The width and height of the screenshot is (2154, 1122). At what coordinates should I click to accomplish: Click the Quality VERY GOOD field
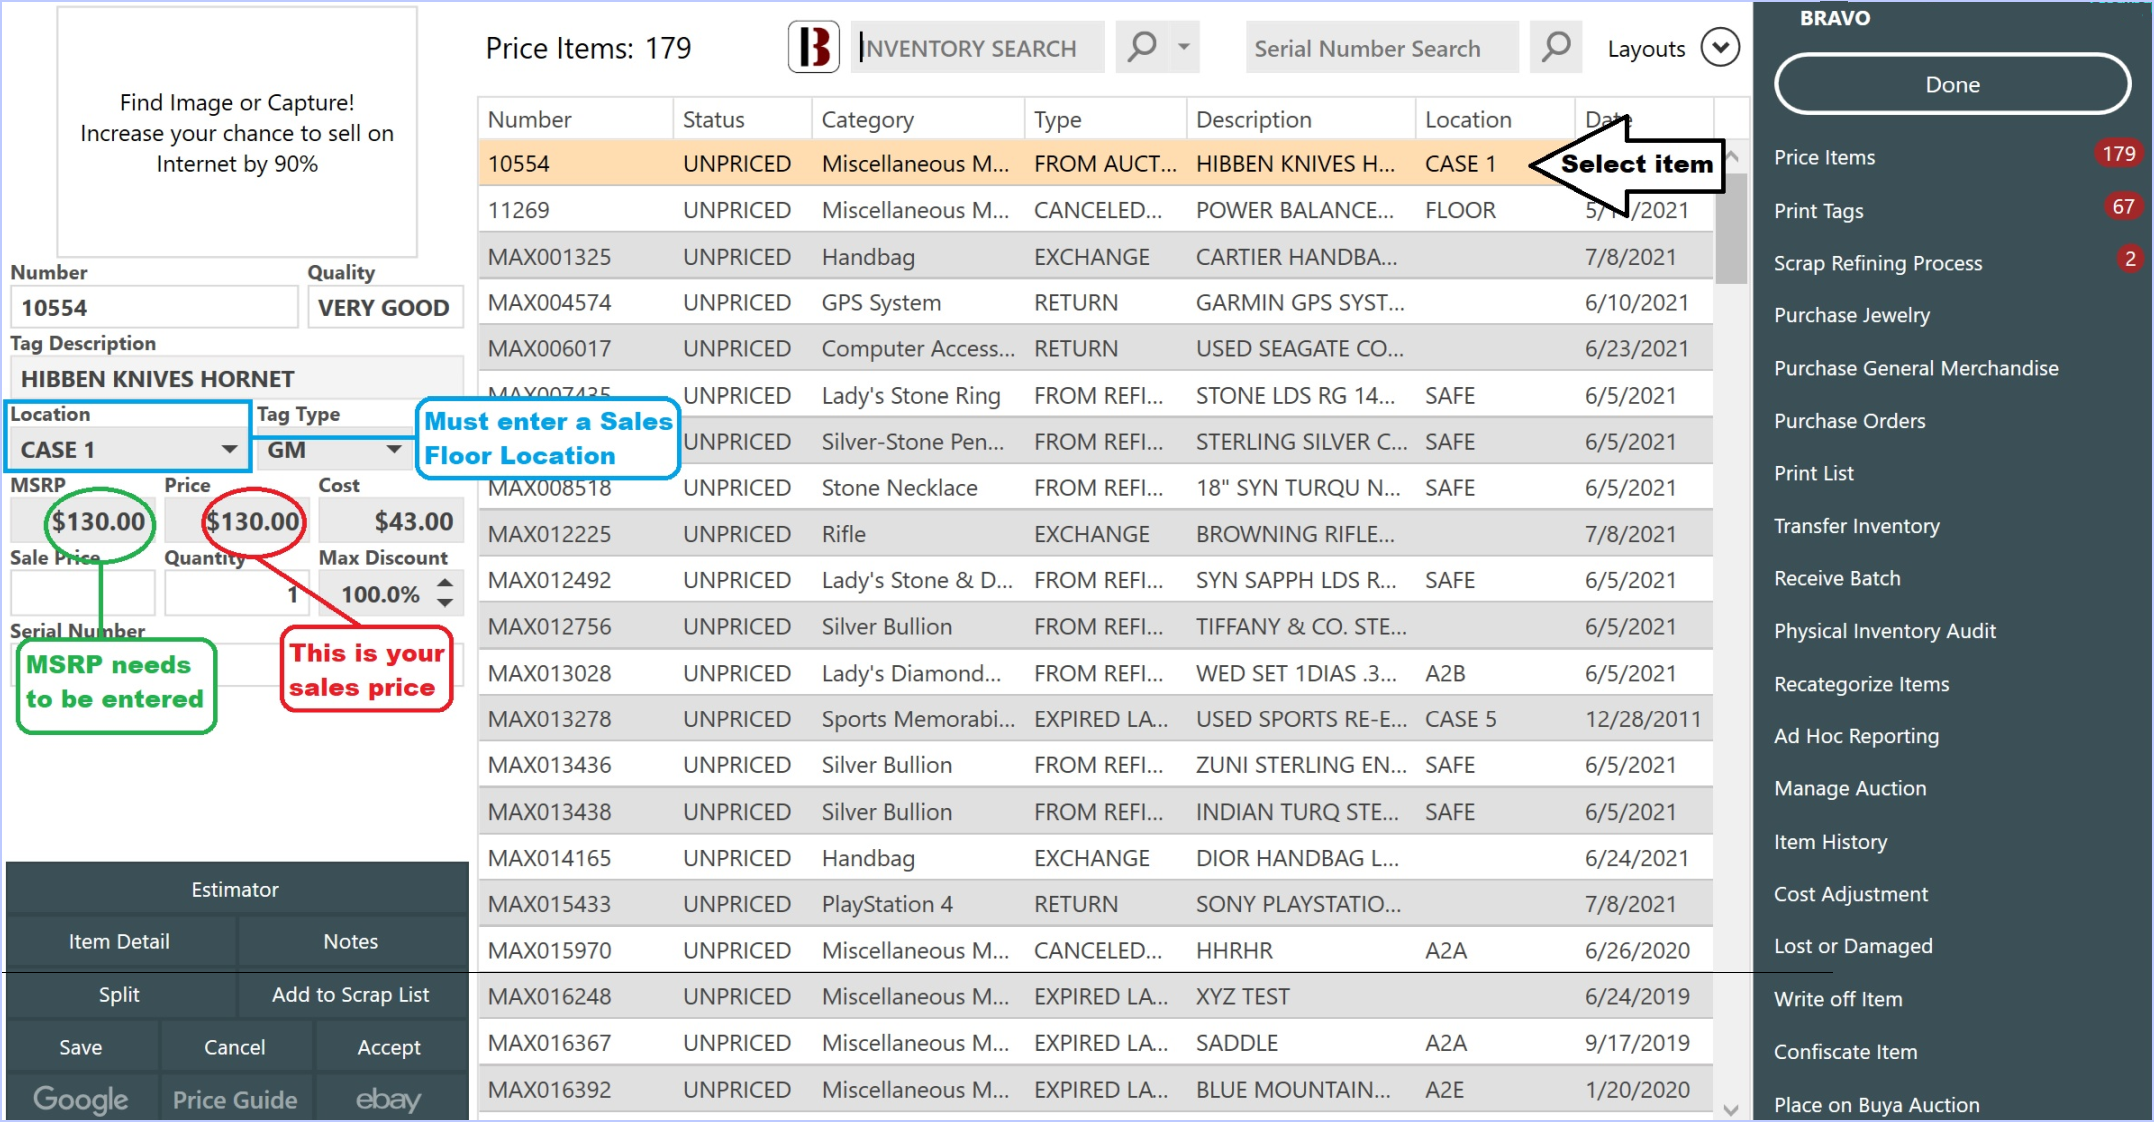[385, 307]
